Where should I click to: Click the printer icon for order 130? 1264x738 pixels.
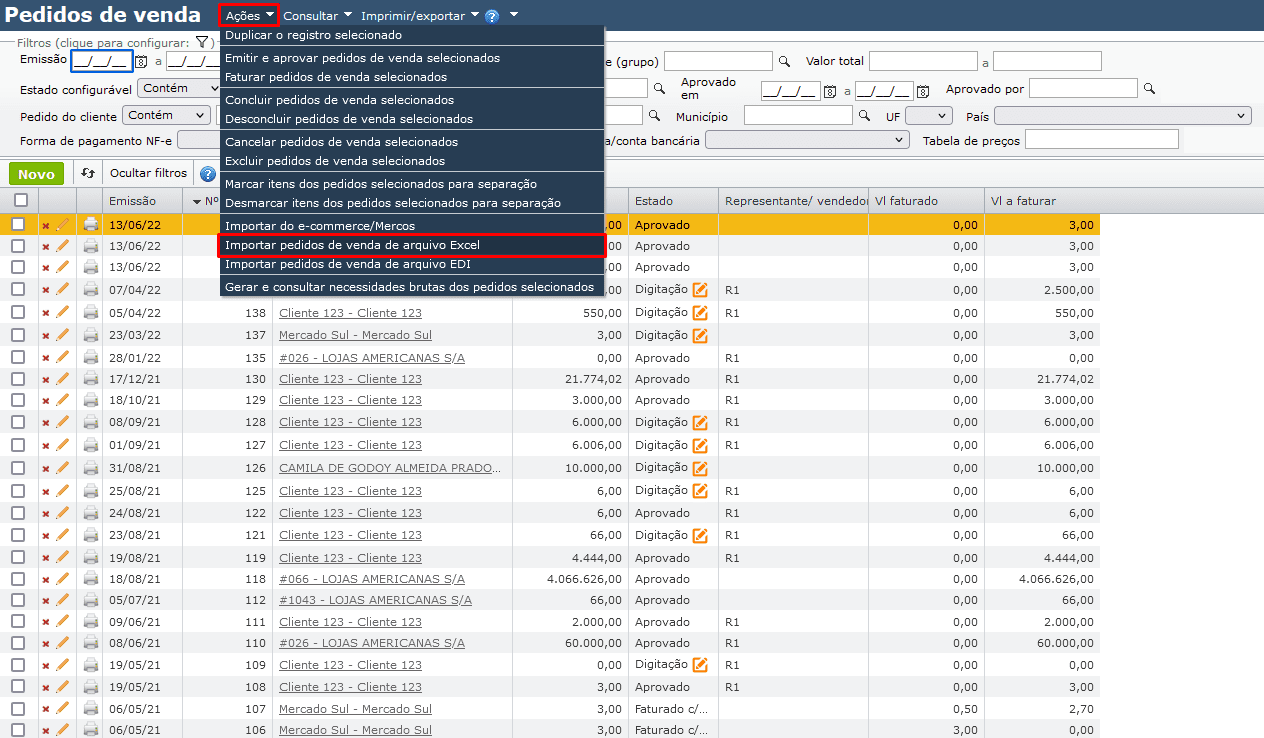[x=91, y=379]
